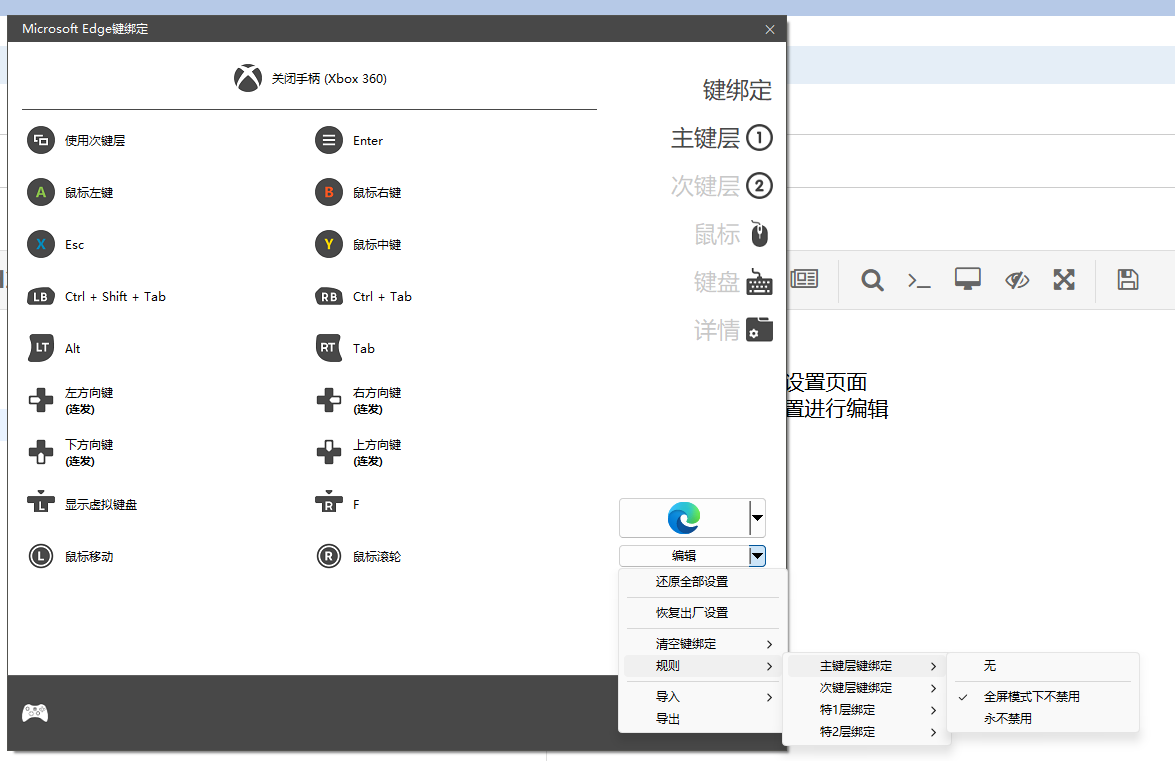Expand 主键层键绑定 submenu
This screenshot has width=1175, height=761.
[866, 666]
